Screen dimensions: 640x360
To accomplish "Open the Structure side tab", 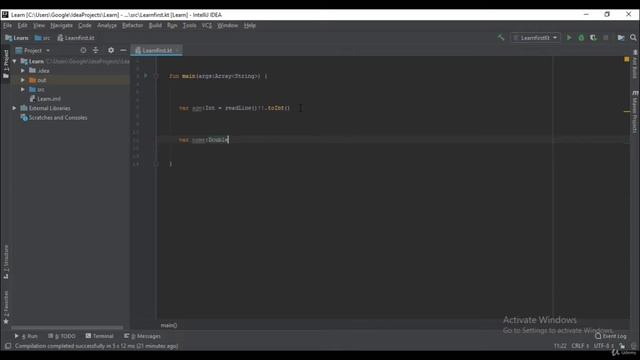I will point(6,262).
